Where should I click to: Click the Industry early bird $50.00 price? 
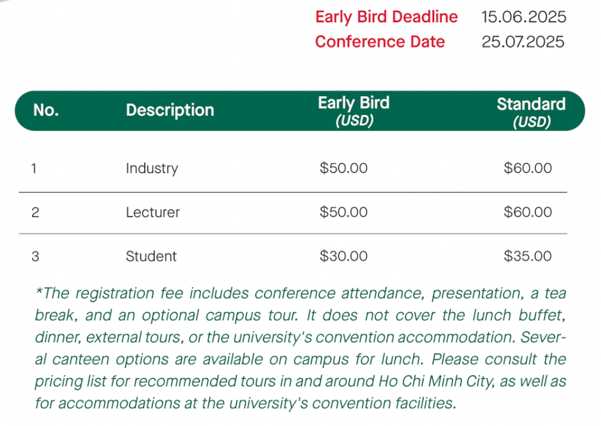[343, 168]
